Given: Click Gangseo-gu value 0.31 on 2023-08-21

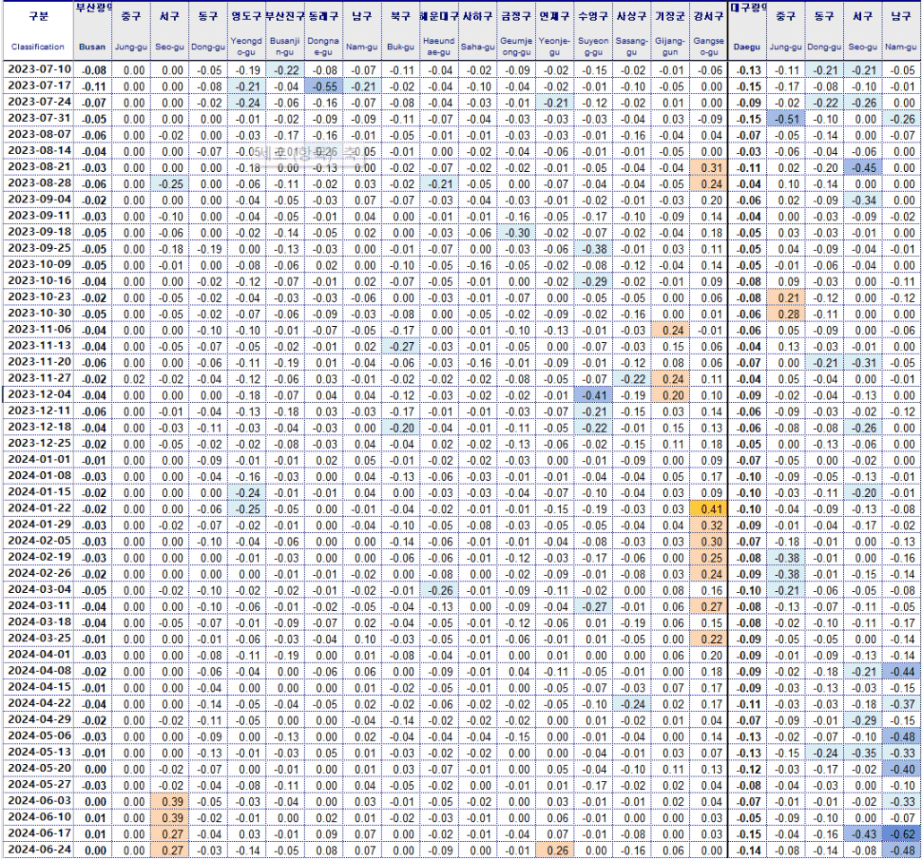Looking at the screenshot, I should 708,168.
